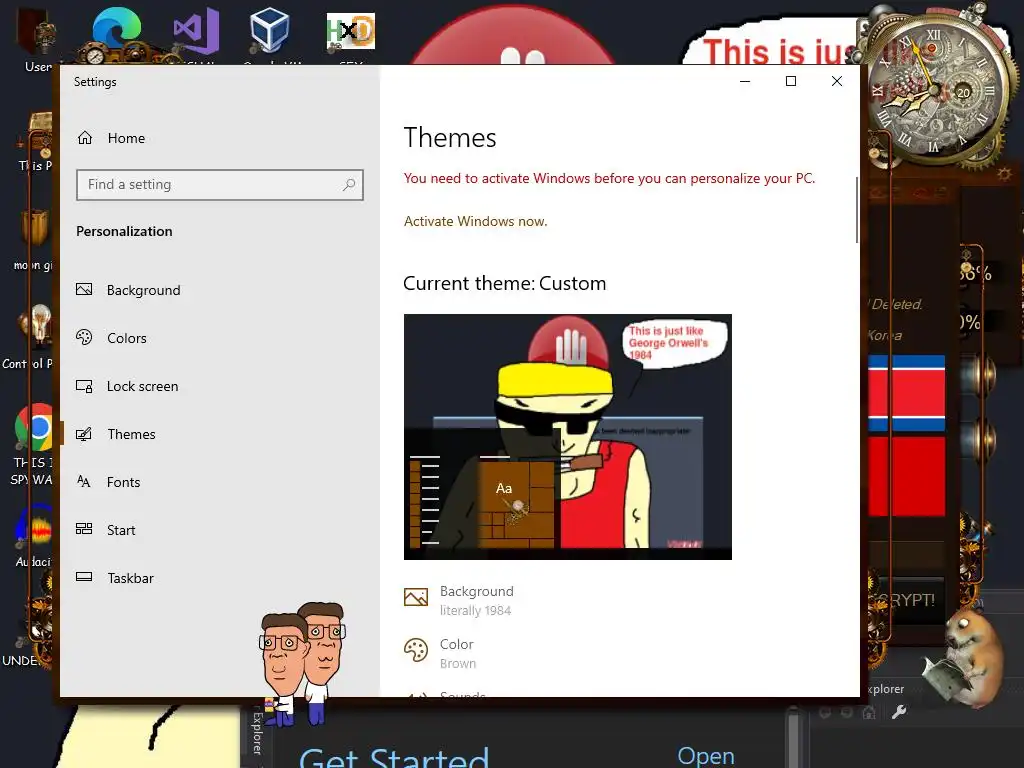Open HxD hex editor desktop icon
The height and width of the screenshot is (768, 1024).
[x=351, y=33]
